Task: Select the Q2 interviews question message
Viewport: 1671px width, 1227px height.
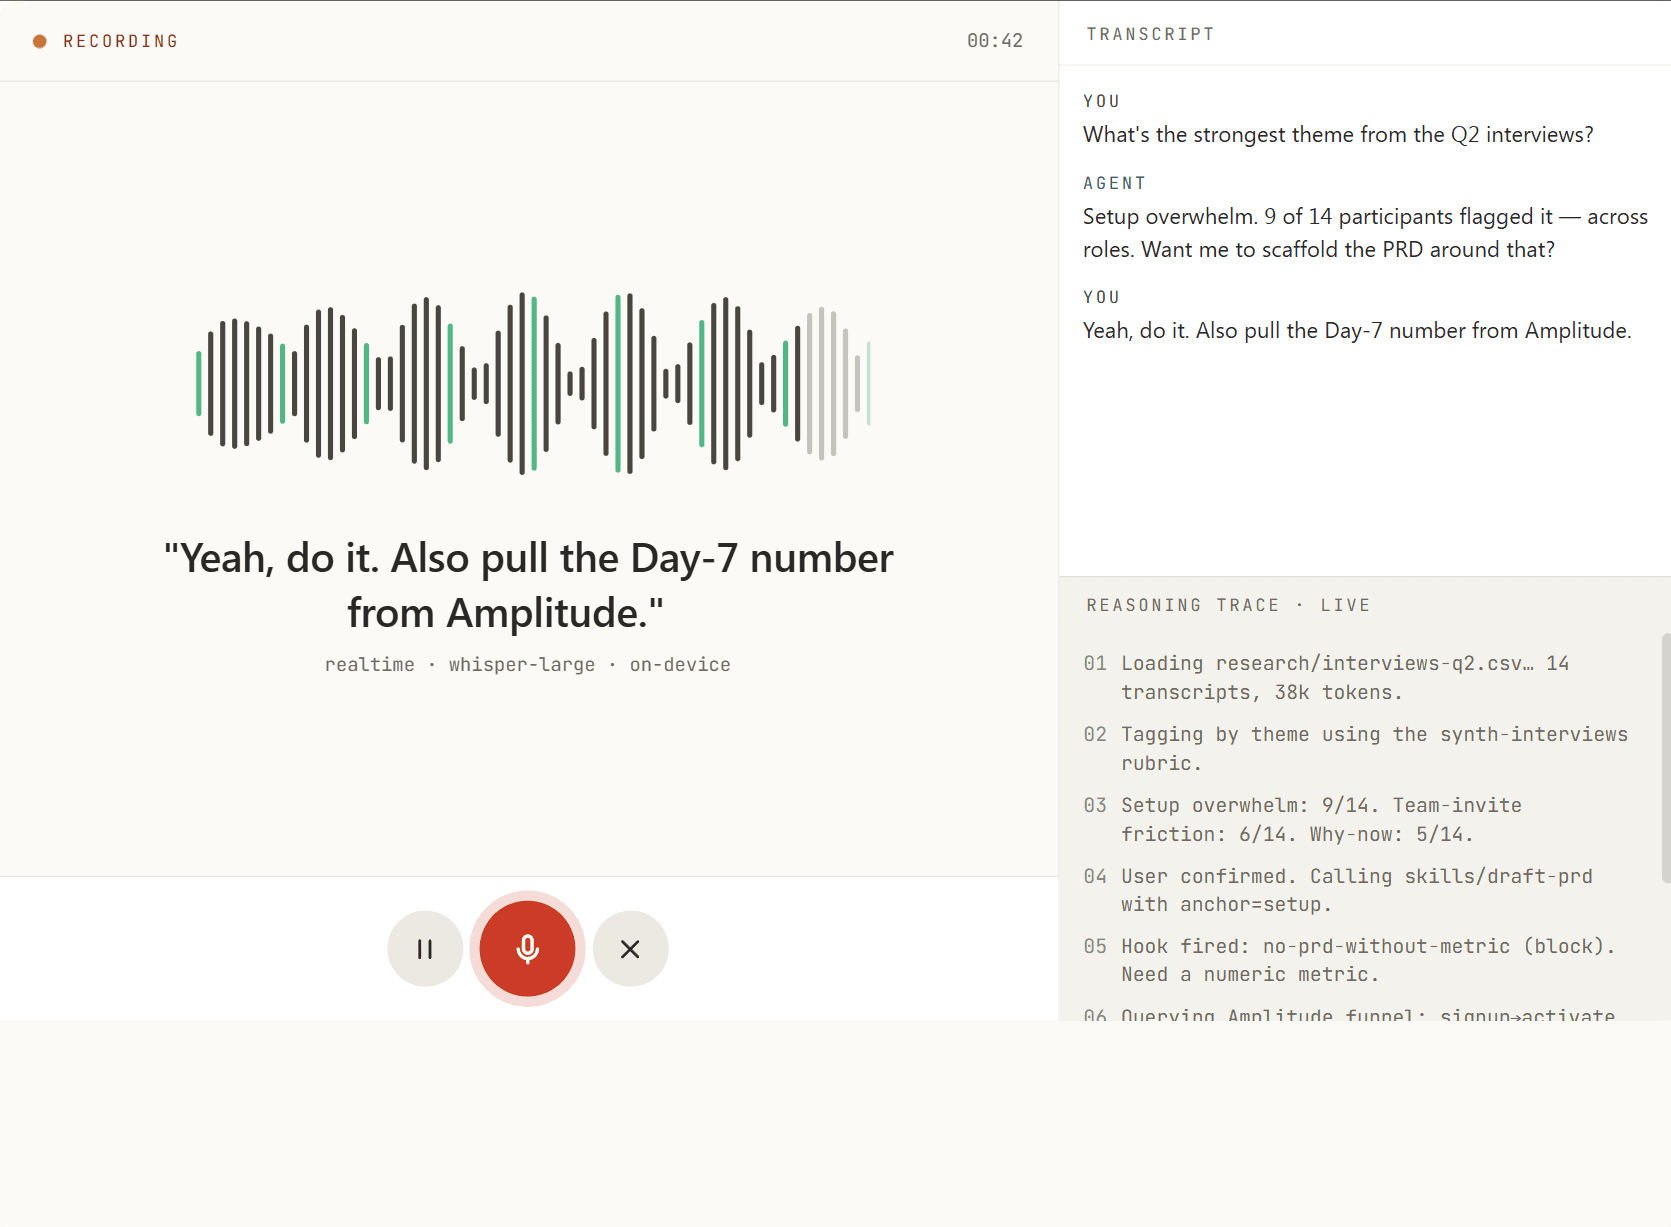Action: (x=1338, y=134)
